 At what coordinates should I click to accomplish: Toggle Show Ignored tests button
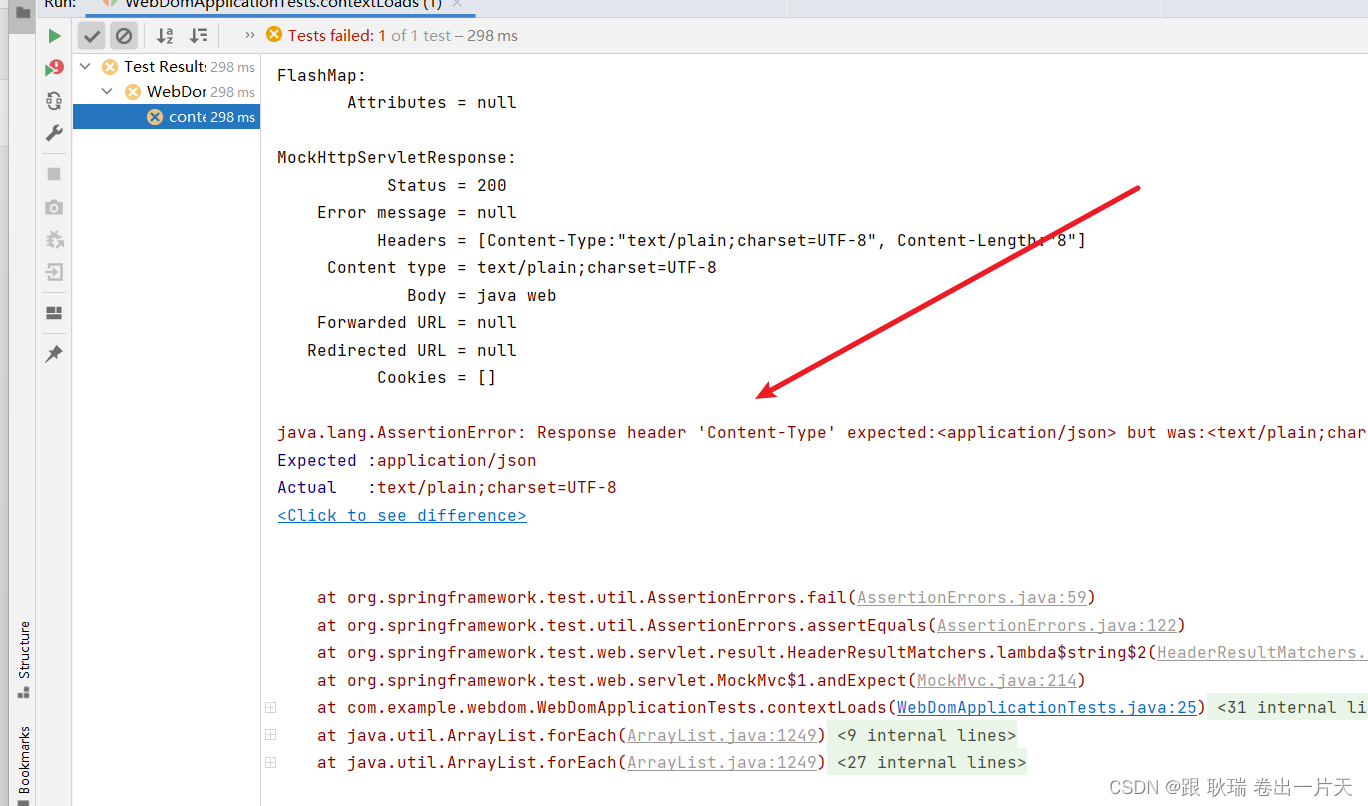click(124, 36)
